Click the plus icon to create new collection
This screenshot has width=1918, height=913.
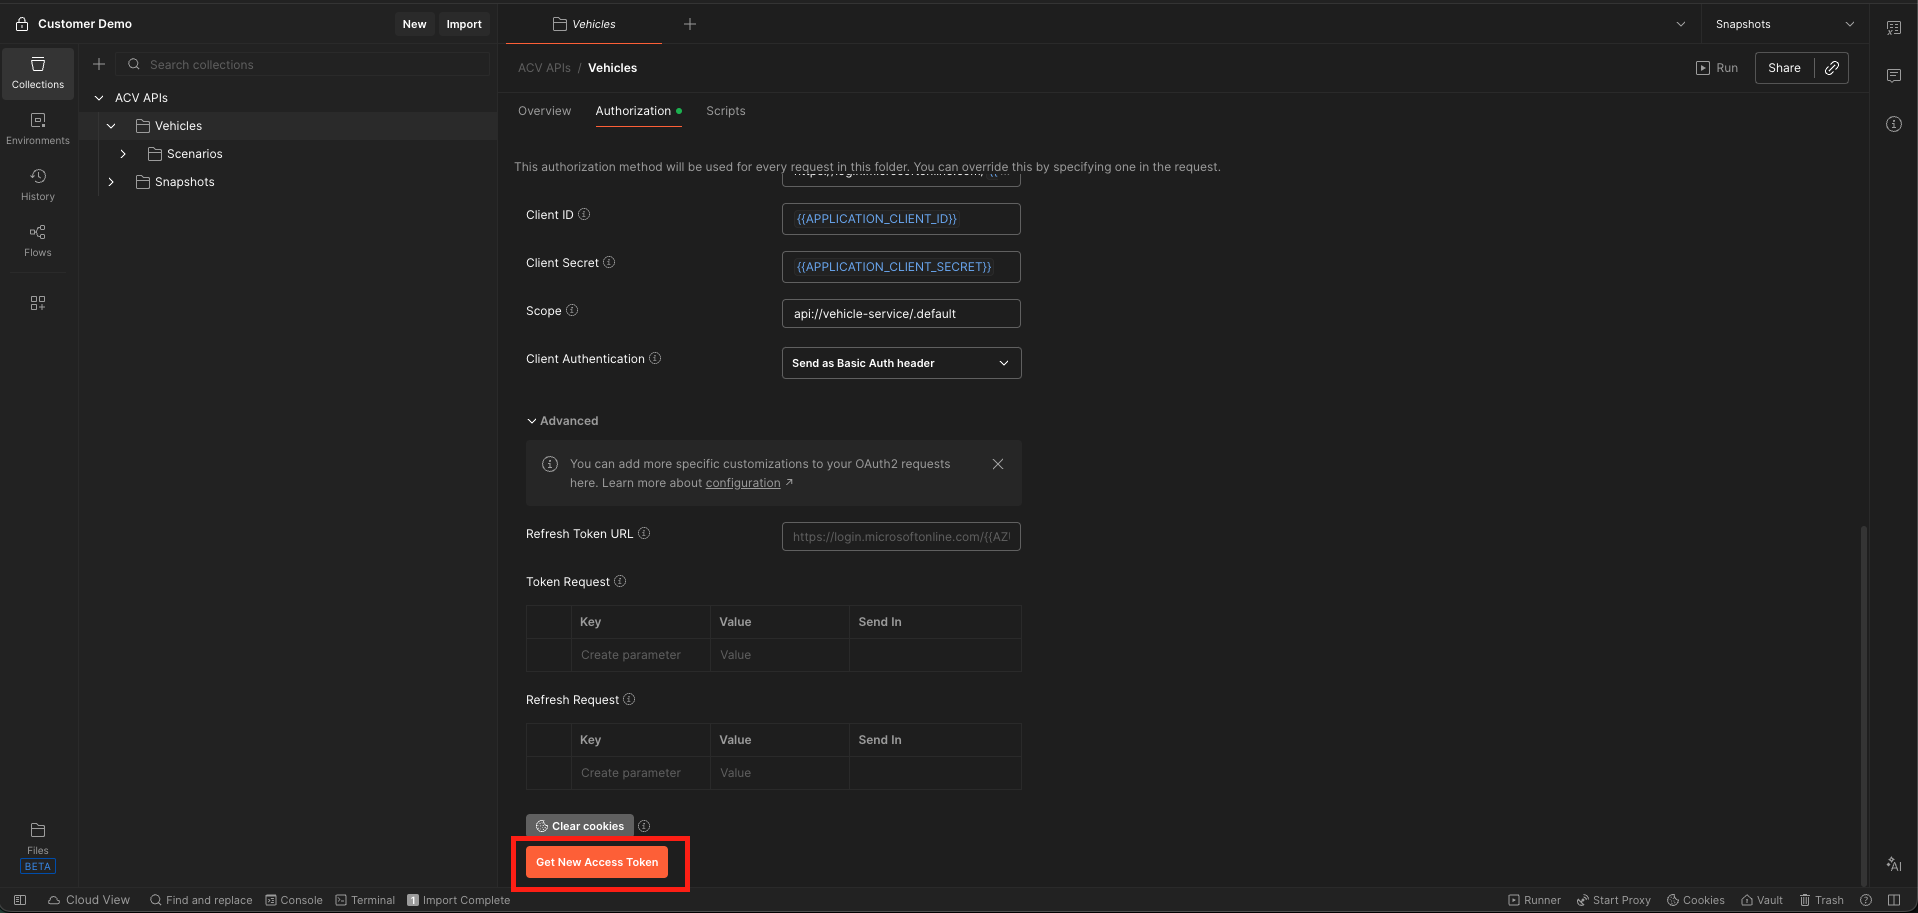tap(99, 64)
